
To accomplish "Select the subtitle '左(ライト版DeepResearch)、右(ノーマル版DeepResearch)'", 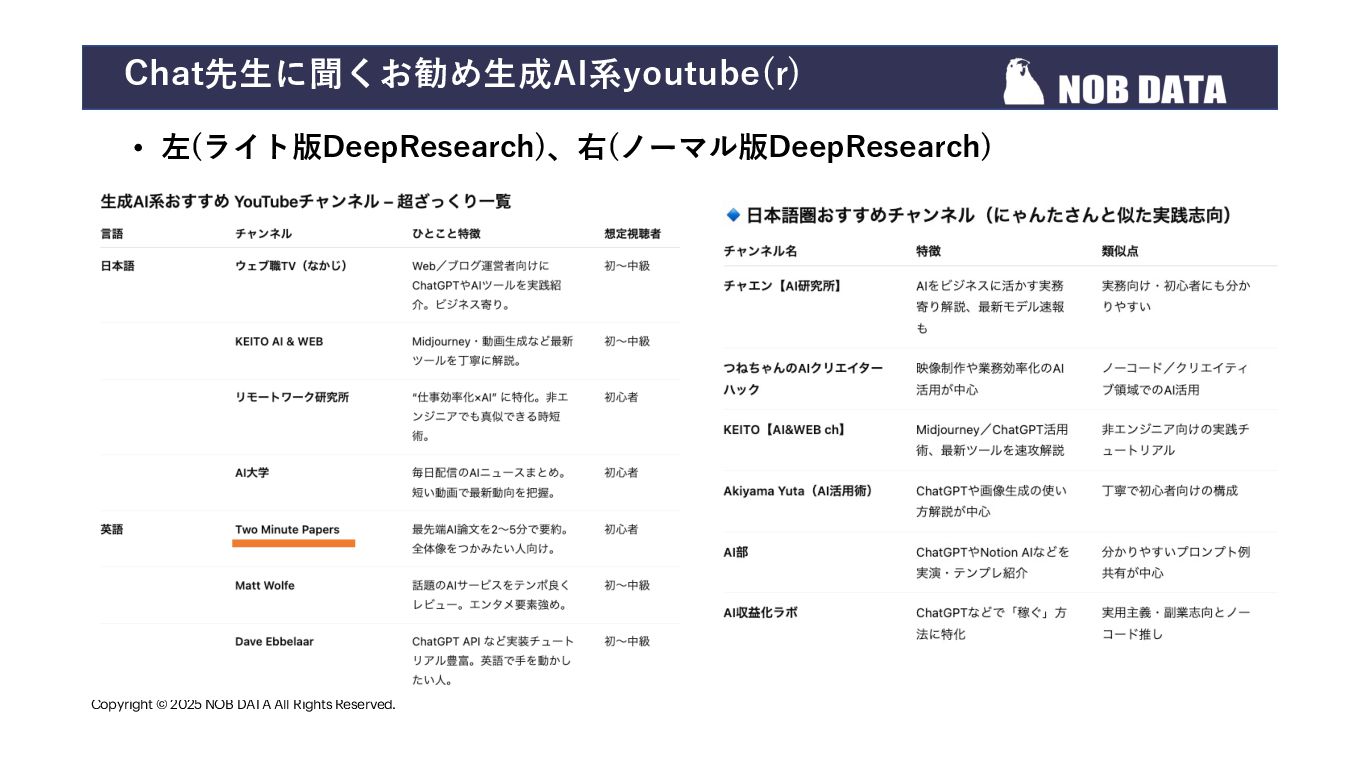I will click(x=576, y=147).
